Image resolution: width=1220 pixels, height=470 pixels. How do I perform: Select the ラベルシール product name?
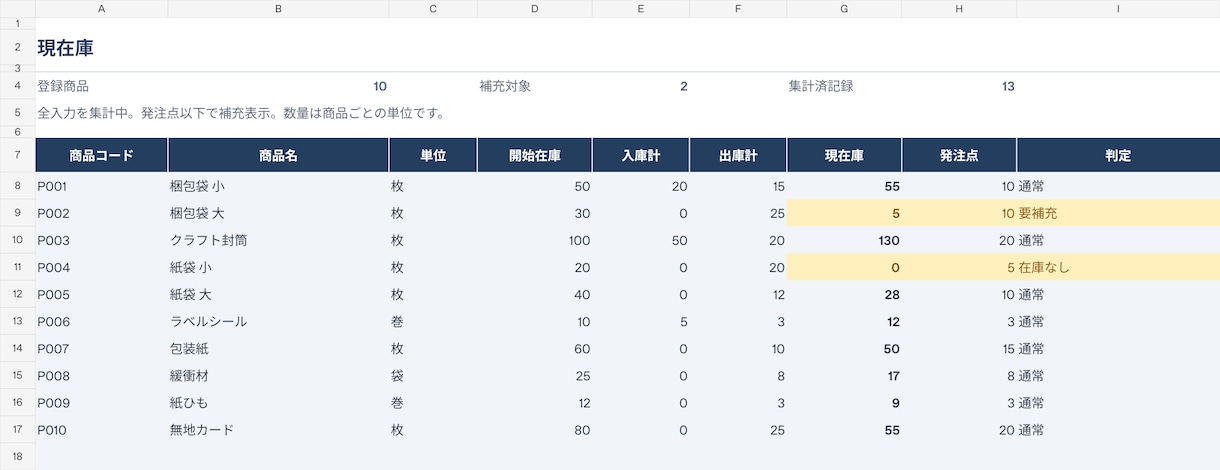209,321
